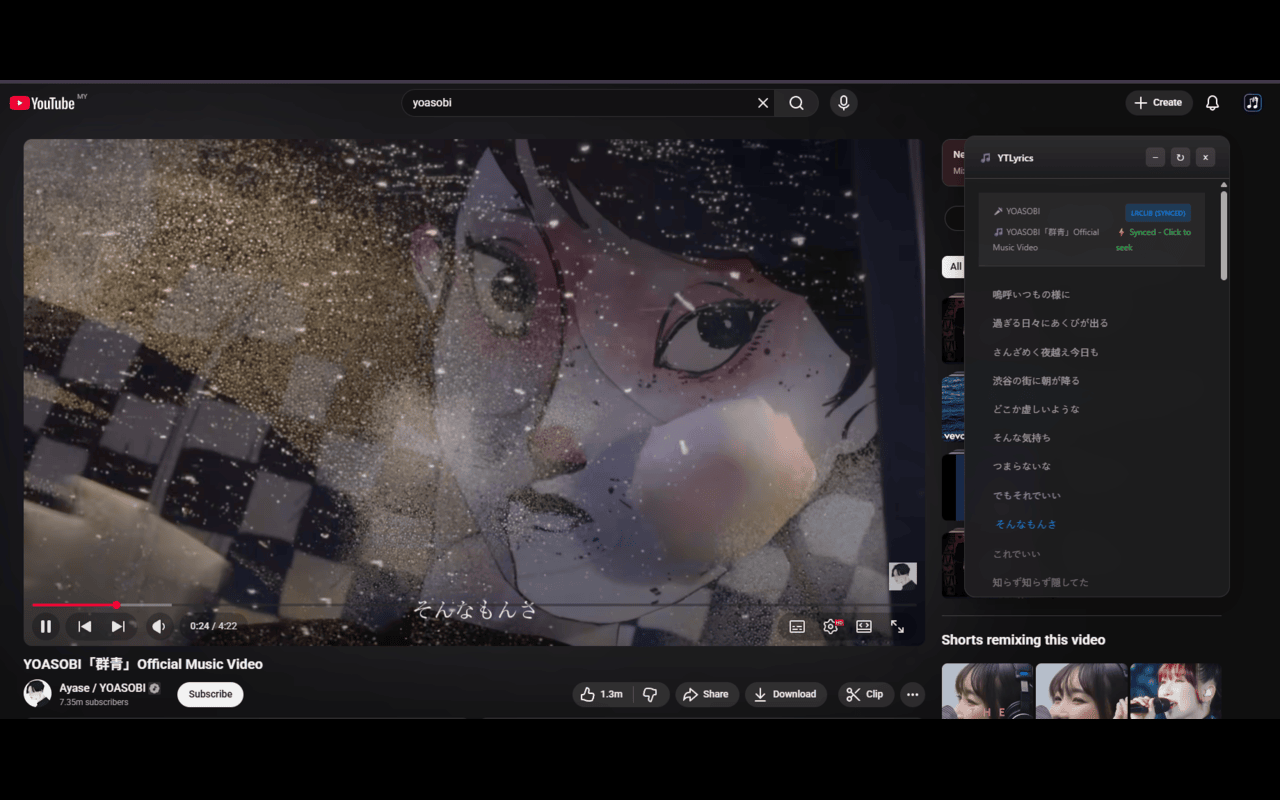Open the player settings gear

[830, 626]
